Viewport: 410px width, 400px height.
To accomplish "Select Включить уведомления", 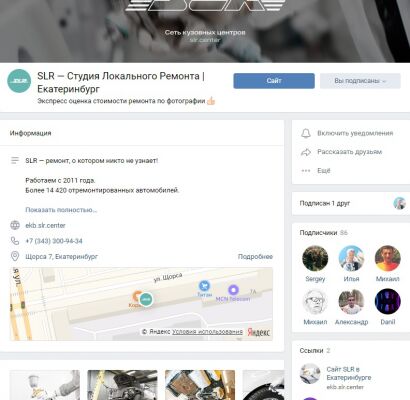I will [x=355, y=133].
